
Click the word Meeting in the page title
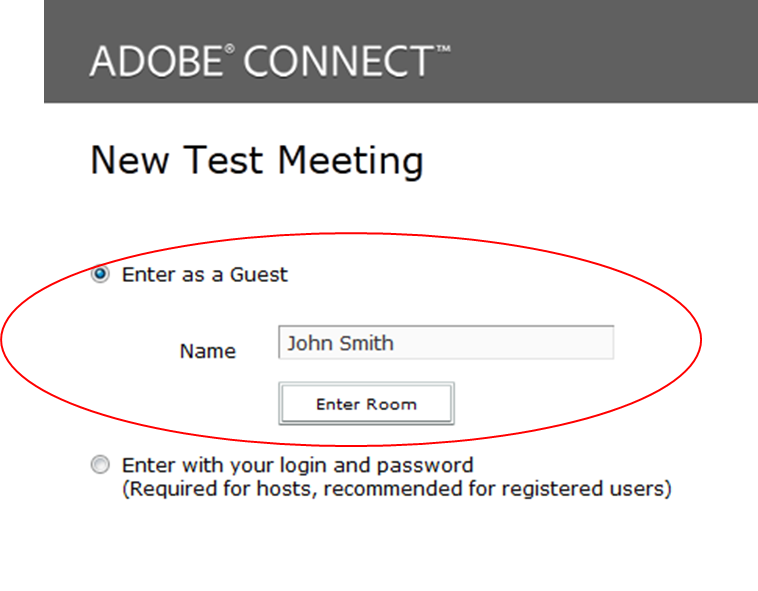click(351, 161)
